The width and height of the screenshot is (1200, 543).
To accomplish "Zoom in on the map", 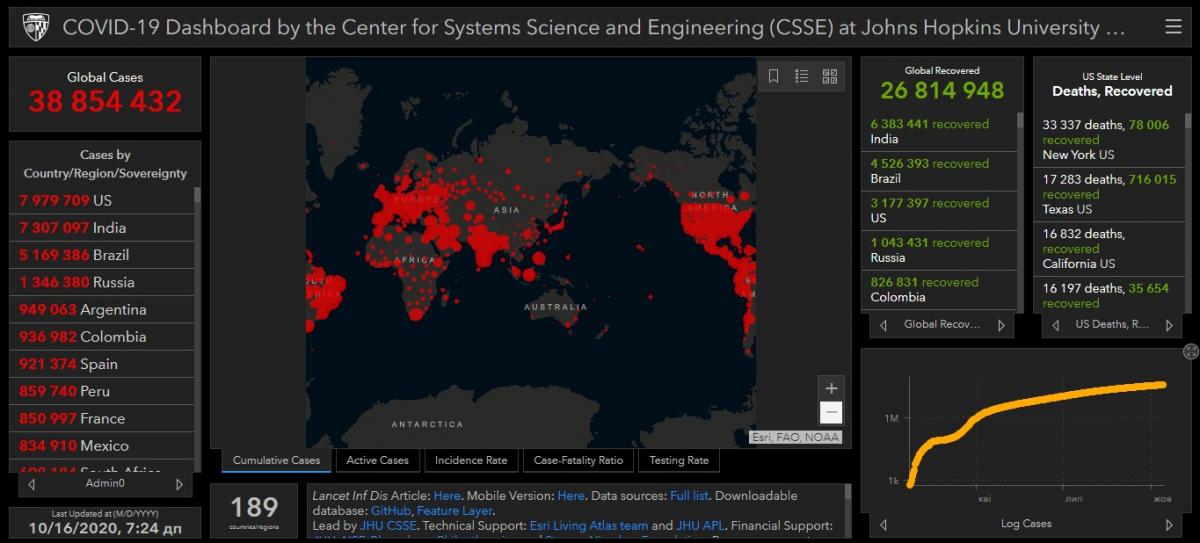I will (831, 388).
